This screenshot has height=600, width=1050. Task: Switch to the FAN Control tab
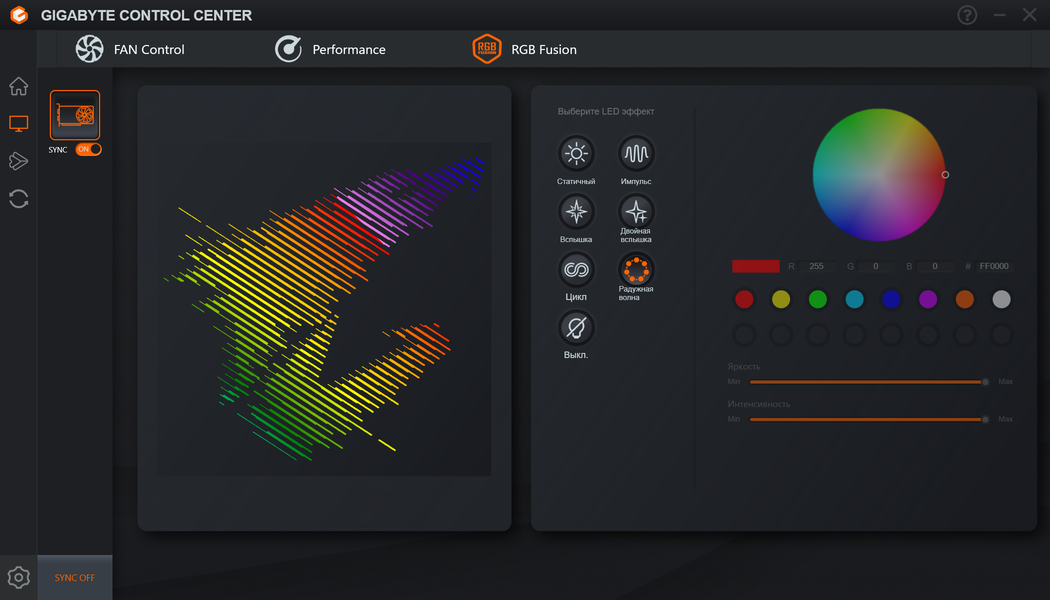pyautogui.click(x=131, y=50)
